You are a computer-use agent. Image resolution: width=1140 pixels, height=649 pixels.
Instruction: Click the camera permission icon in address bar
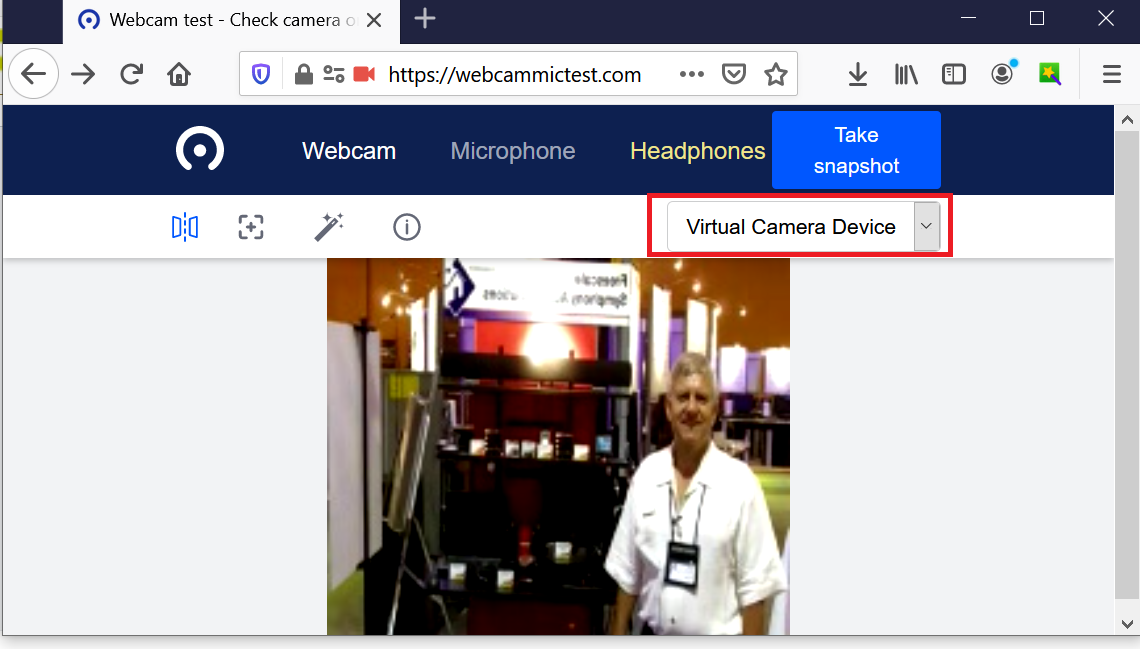pyautogui.click(x=363, y=73)
